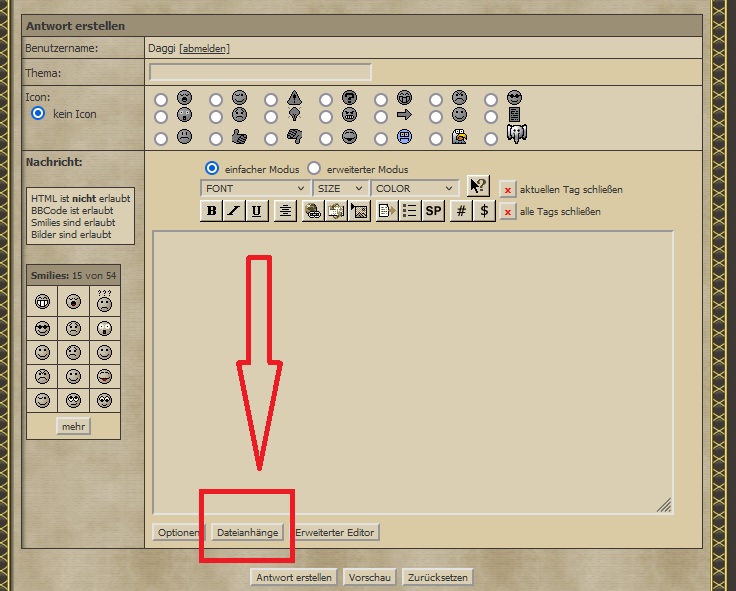The image size is (736, 591).
Task: Open BBCode help with the question-mark cursor icon
Action: pos(478,187)
